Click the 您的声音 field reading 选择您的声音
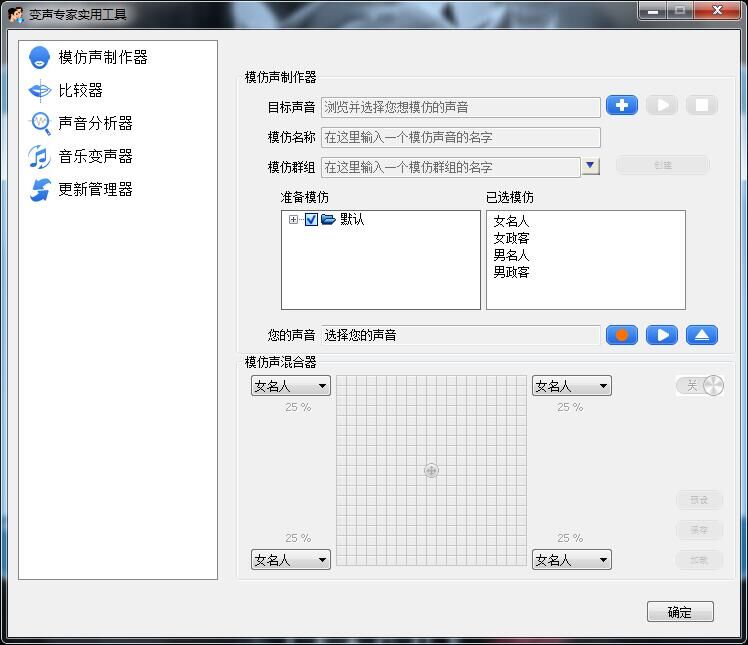 461,335
